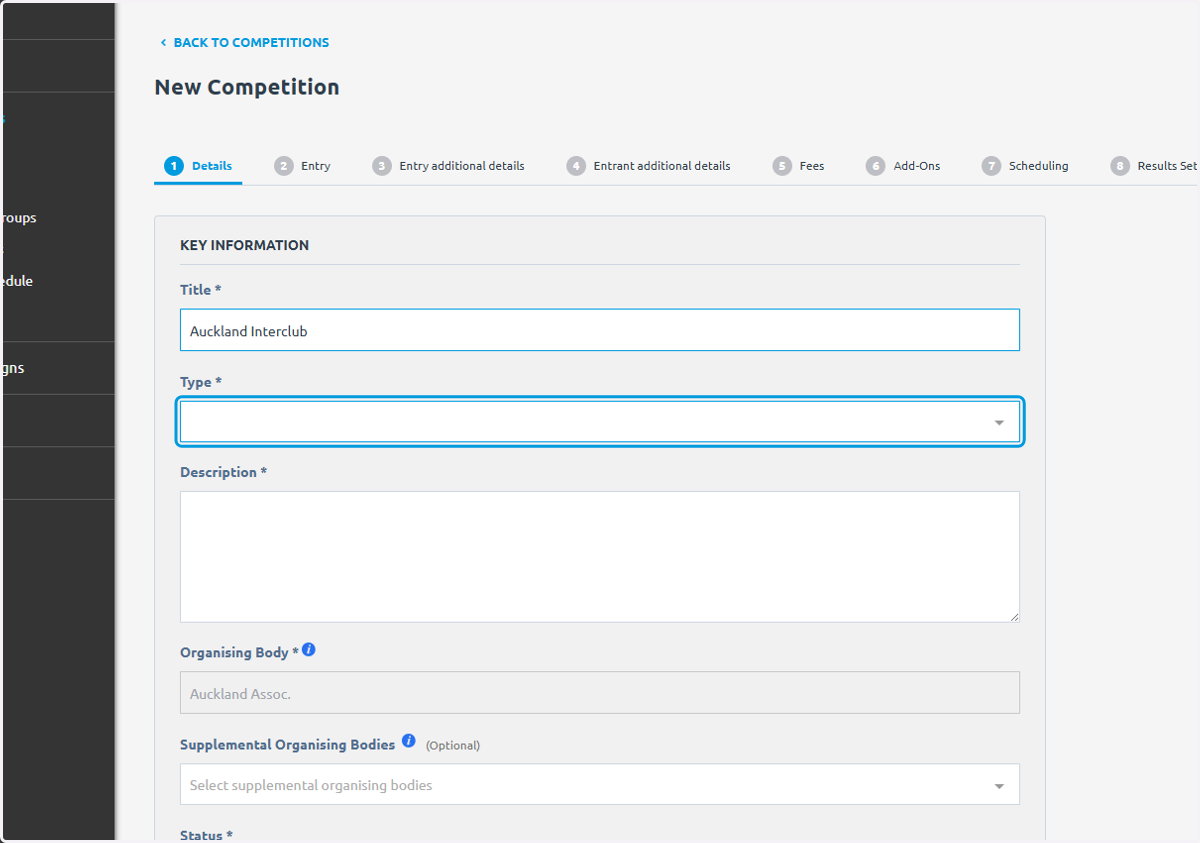Click the Supplemental Organising Bodies dropdown arrow
This screenshot has height=843, width=1200.
(999, 786)
